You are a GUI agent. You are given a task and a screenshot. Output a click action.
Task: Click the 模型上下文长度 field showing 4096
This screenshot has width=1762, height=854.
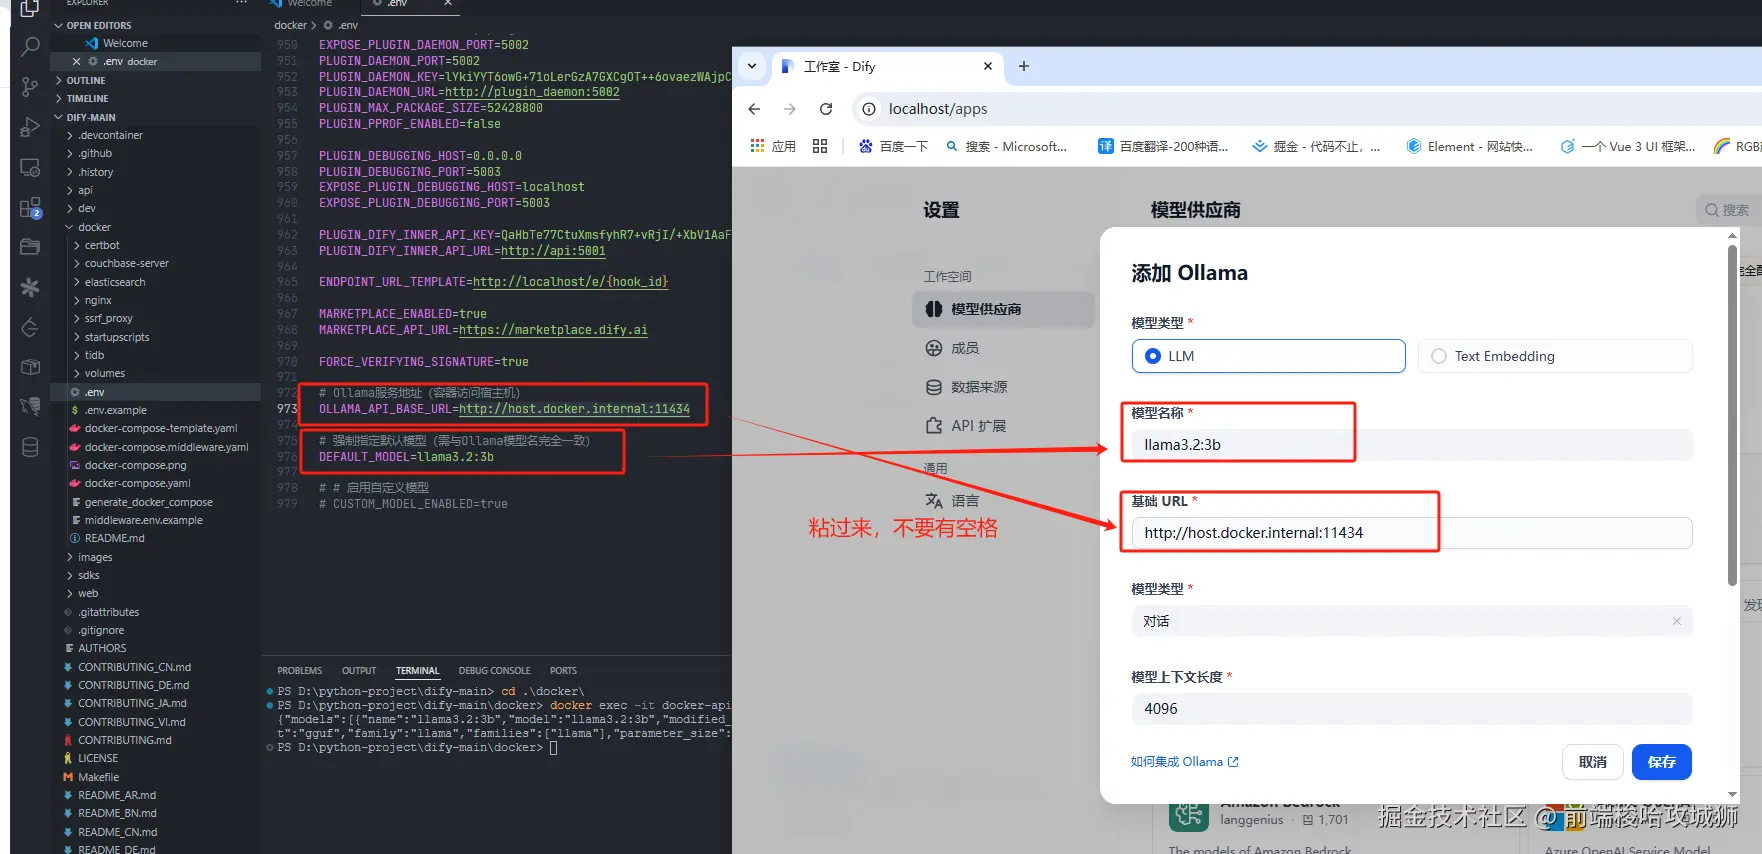(1412, 709)
